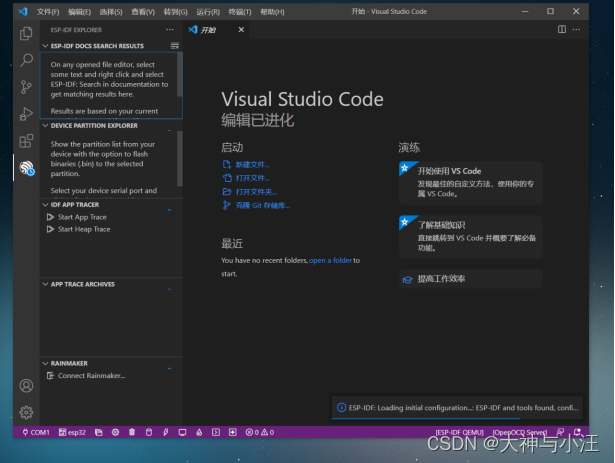The width and height of the screenshot is (615, 463).
Task: Click OpenOCD Server status bar item
Action: [x=520, y=432]
